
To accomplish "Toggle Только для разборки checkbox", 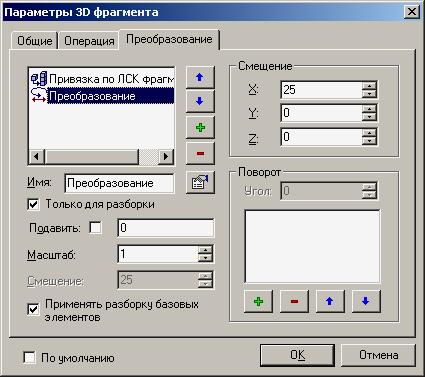I will coord(33,204).
